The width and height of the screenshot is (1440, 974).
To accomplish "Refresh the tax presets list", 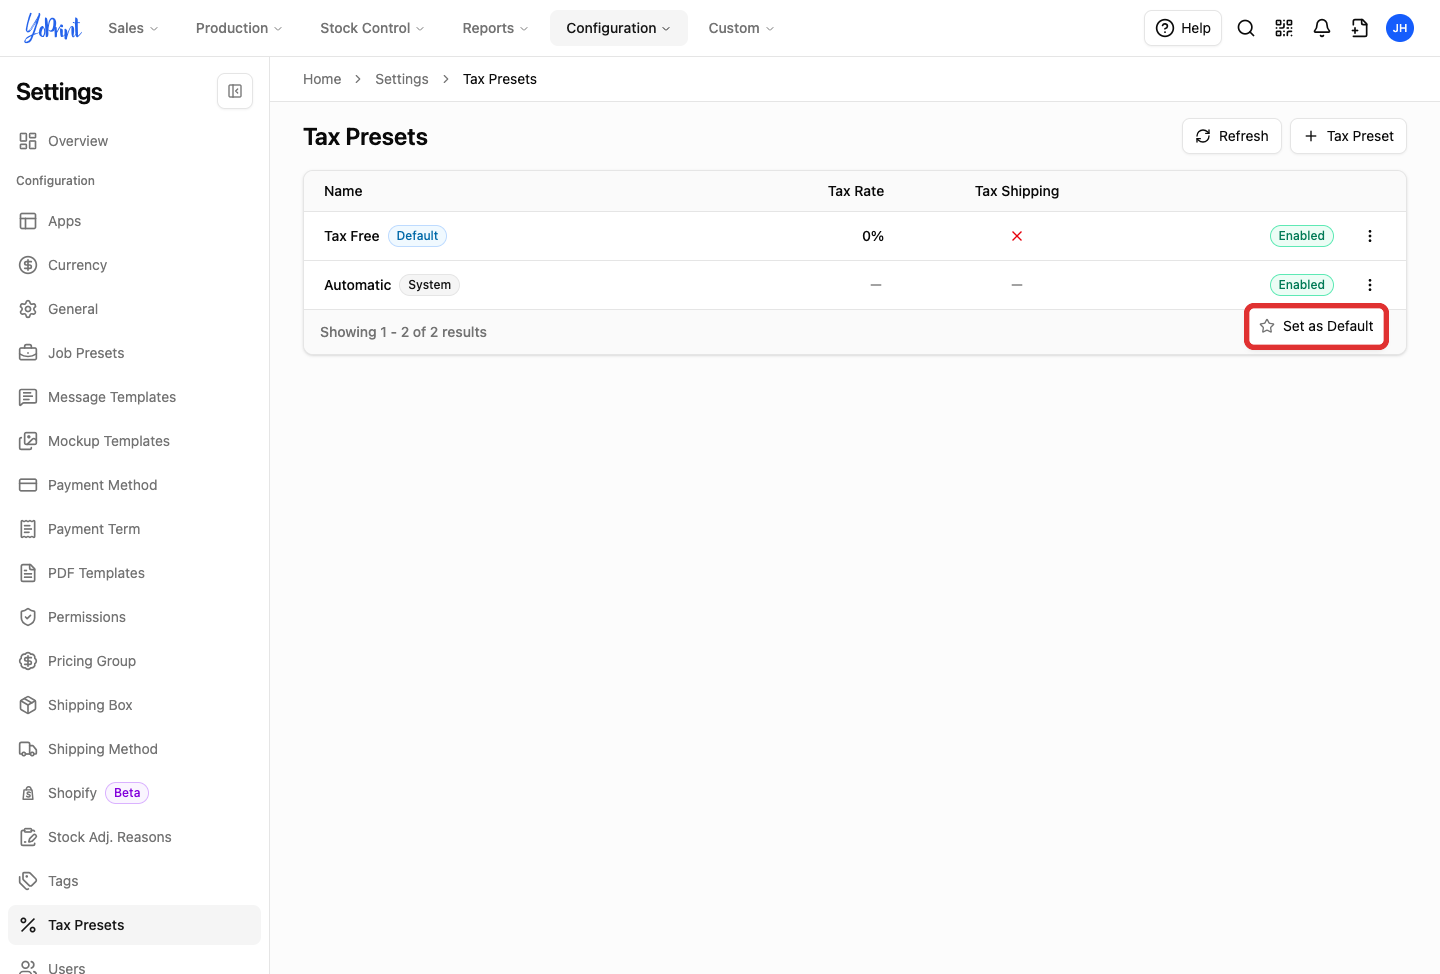I will (x=1232, y=136).
